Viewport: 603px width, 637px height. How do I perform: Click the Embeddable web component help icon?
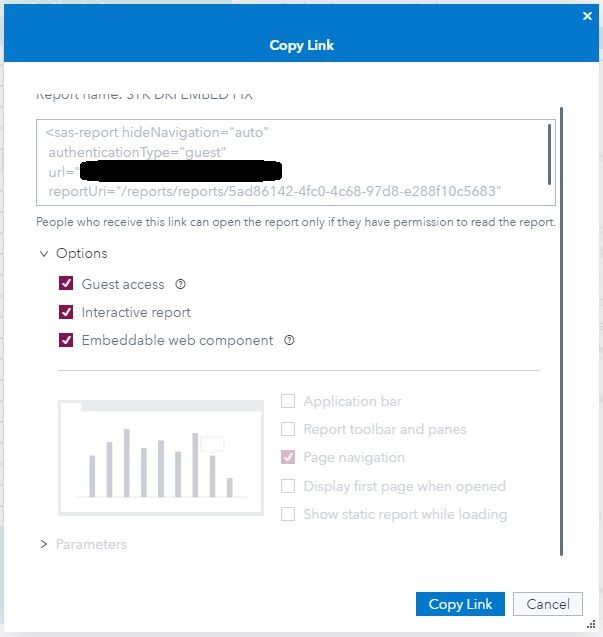tap(290, 340)
